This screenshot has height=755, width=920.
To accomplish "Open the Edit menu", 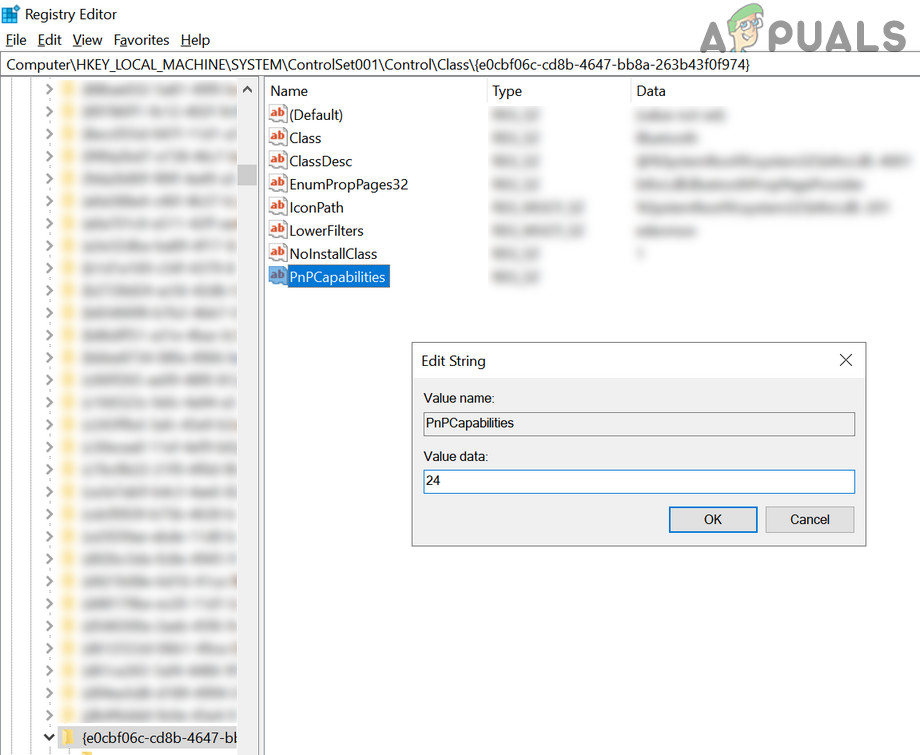I will (x=49, y=40).
